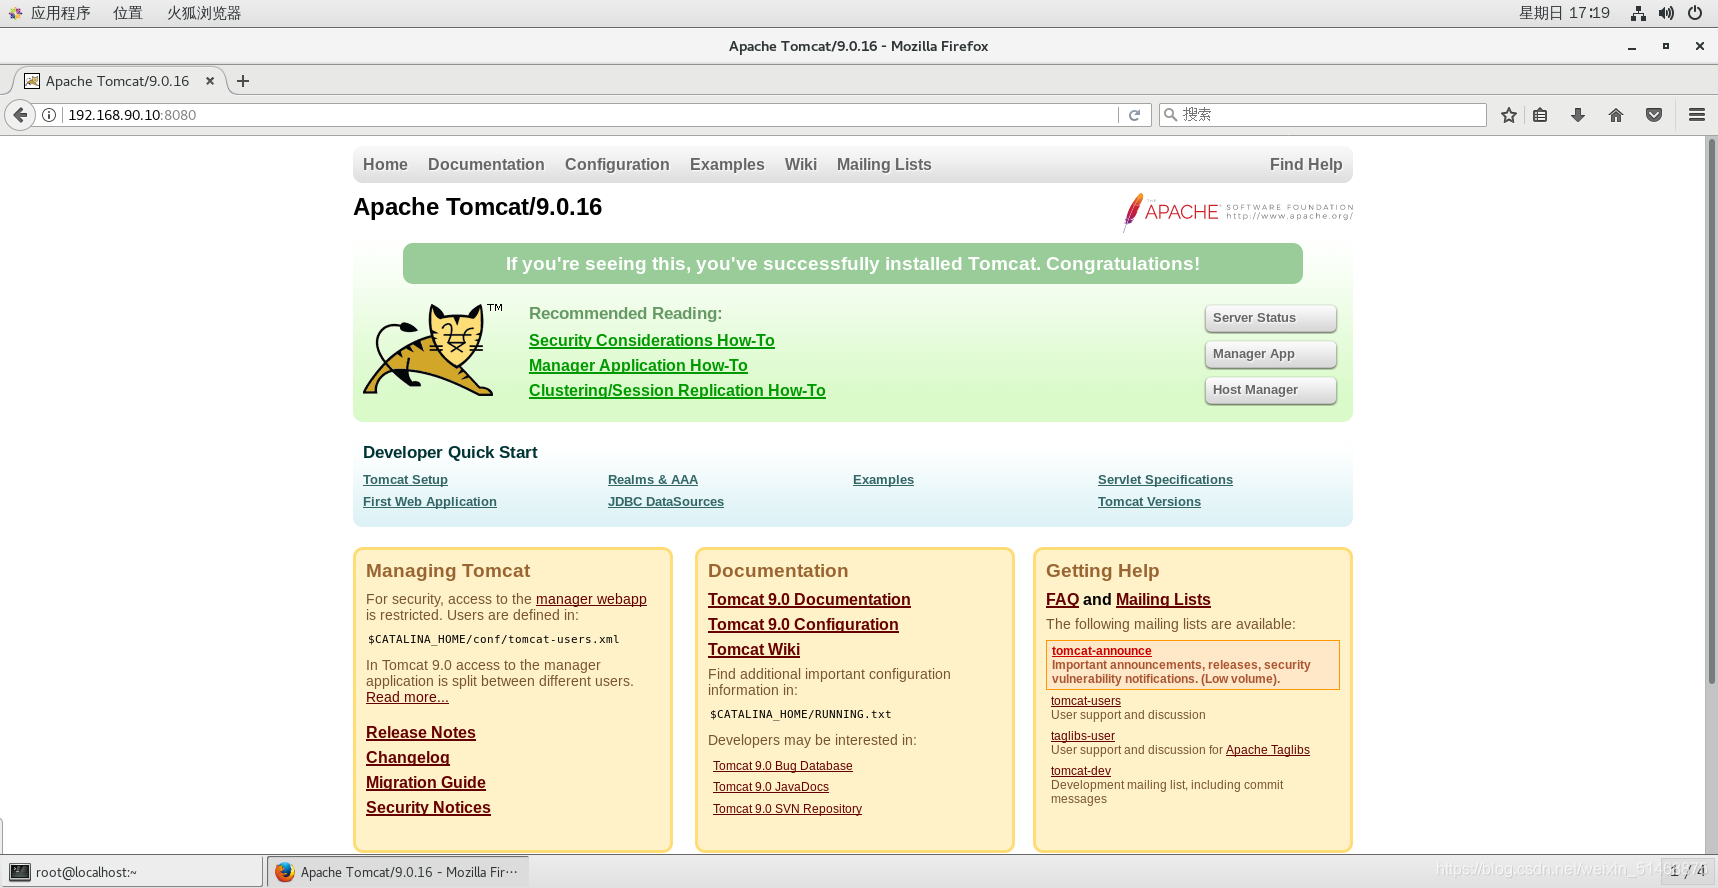
Task: Open Tomcat 9.0 JavaDocs link
Action: click(x=771, y=787)
